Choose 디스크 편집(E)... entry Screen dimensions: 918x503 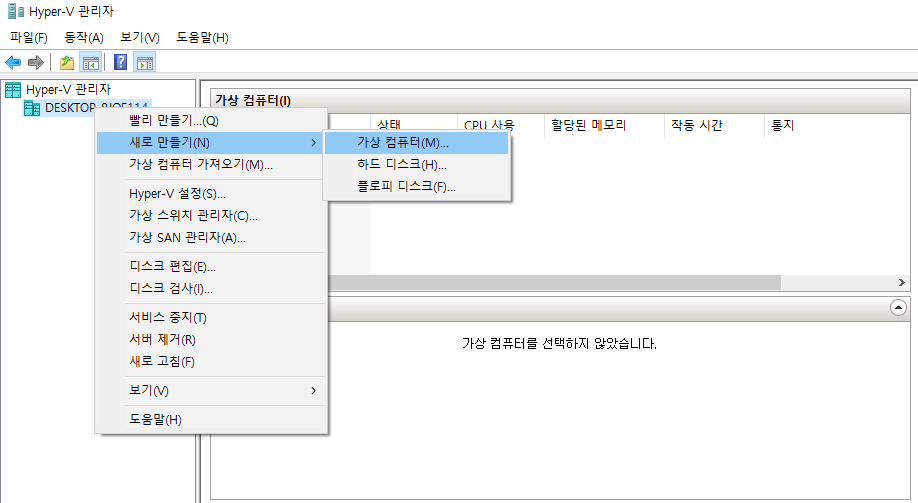click(x=210, y=266)
